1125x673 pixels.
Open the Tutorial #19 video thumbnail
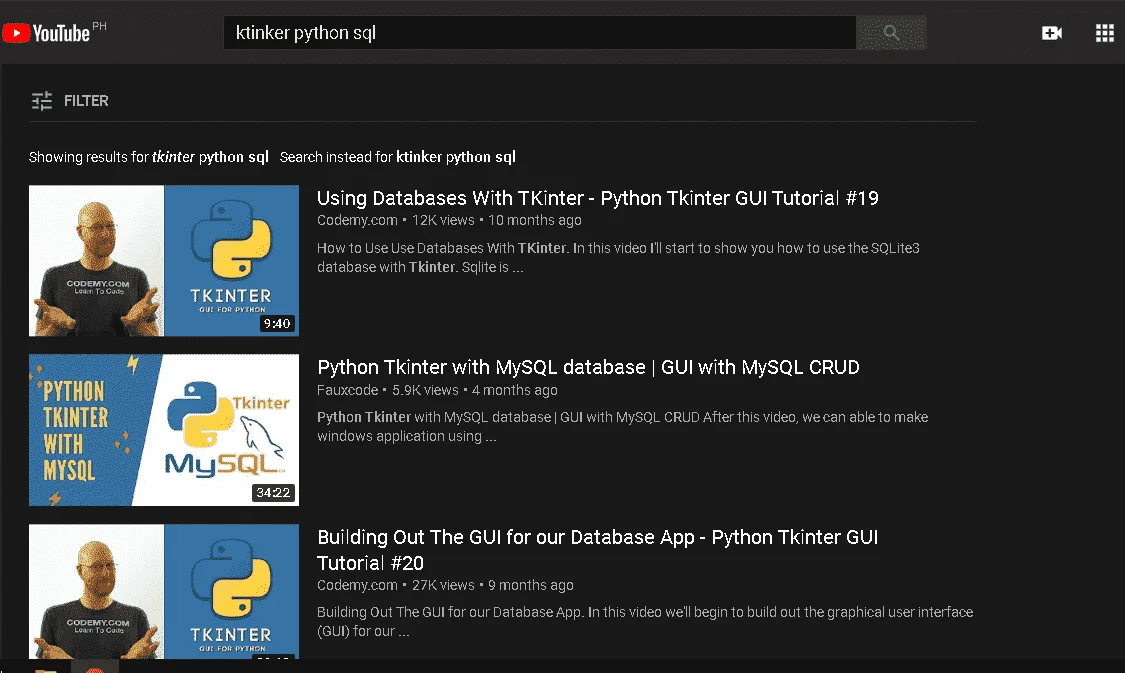point(164,260)
